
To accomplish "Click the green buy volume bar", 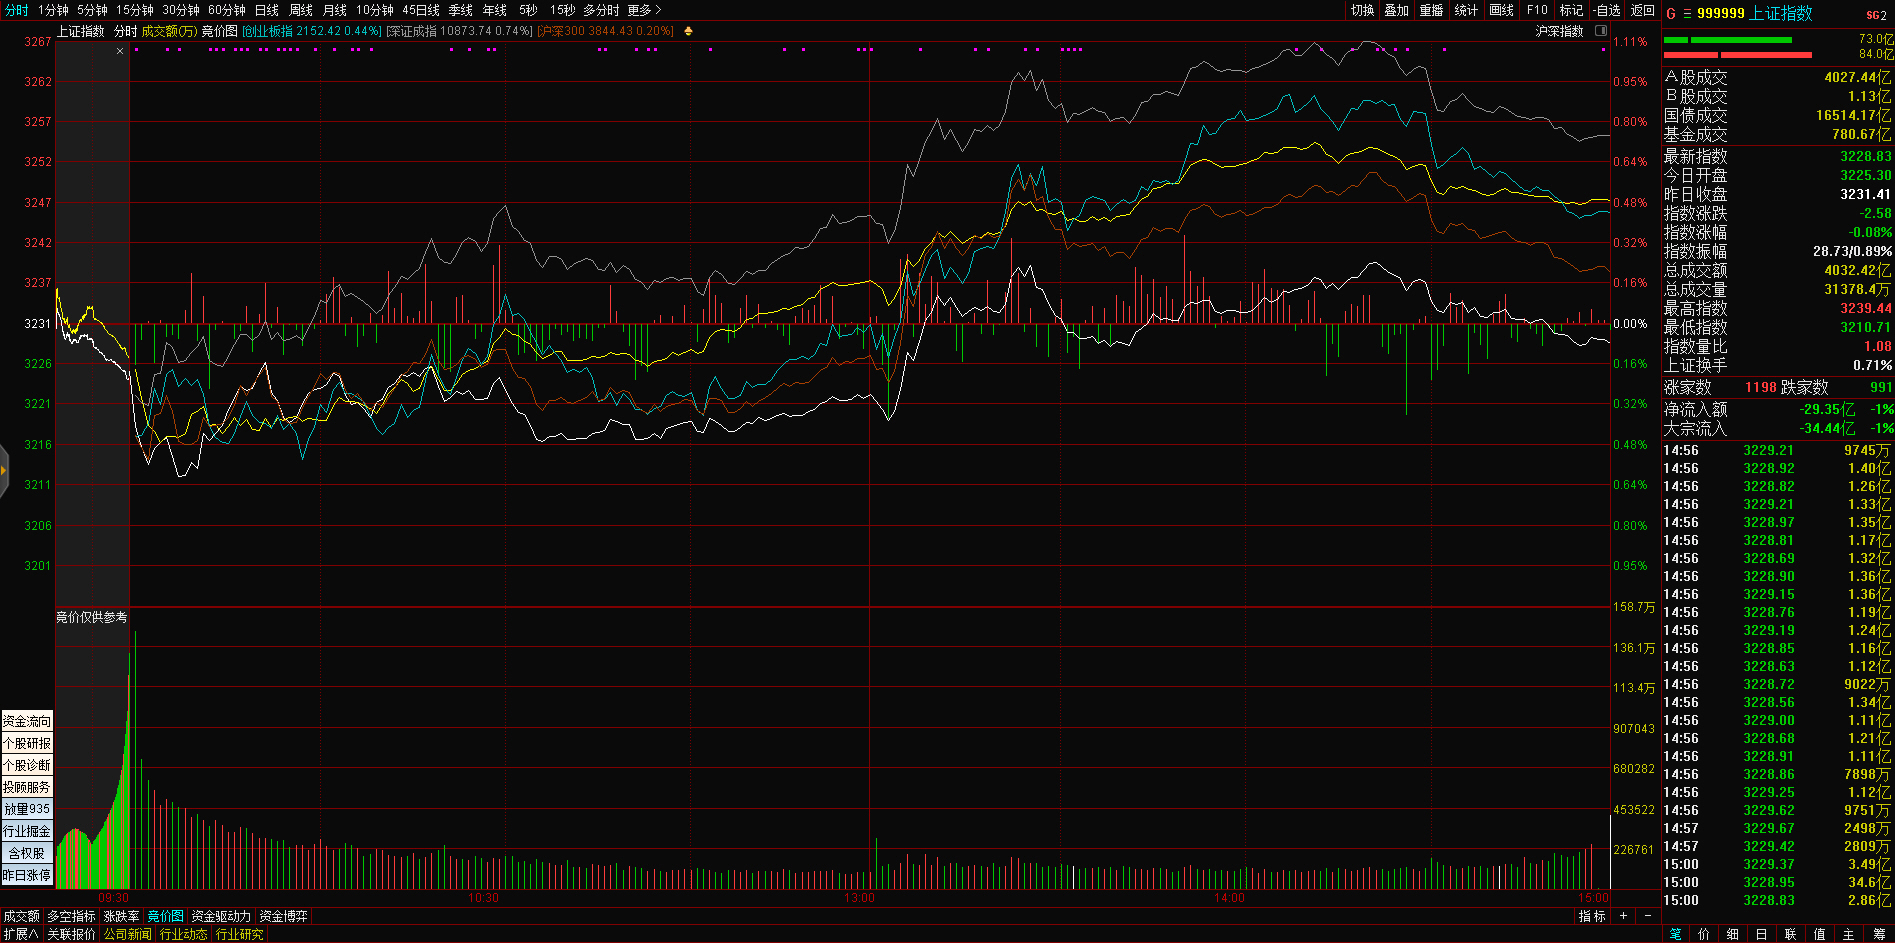I will [x=1727, y=40].
